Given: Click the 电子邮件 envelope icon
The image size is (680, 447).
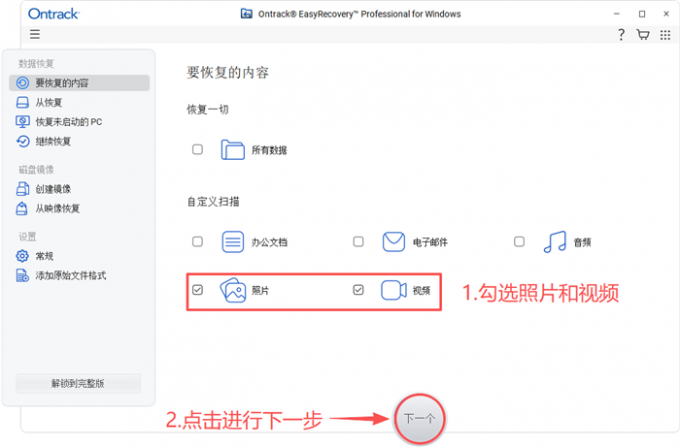Looking at the screenshot, I should pos(393,241).
